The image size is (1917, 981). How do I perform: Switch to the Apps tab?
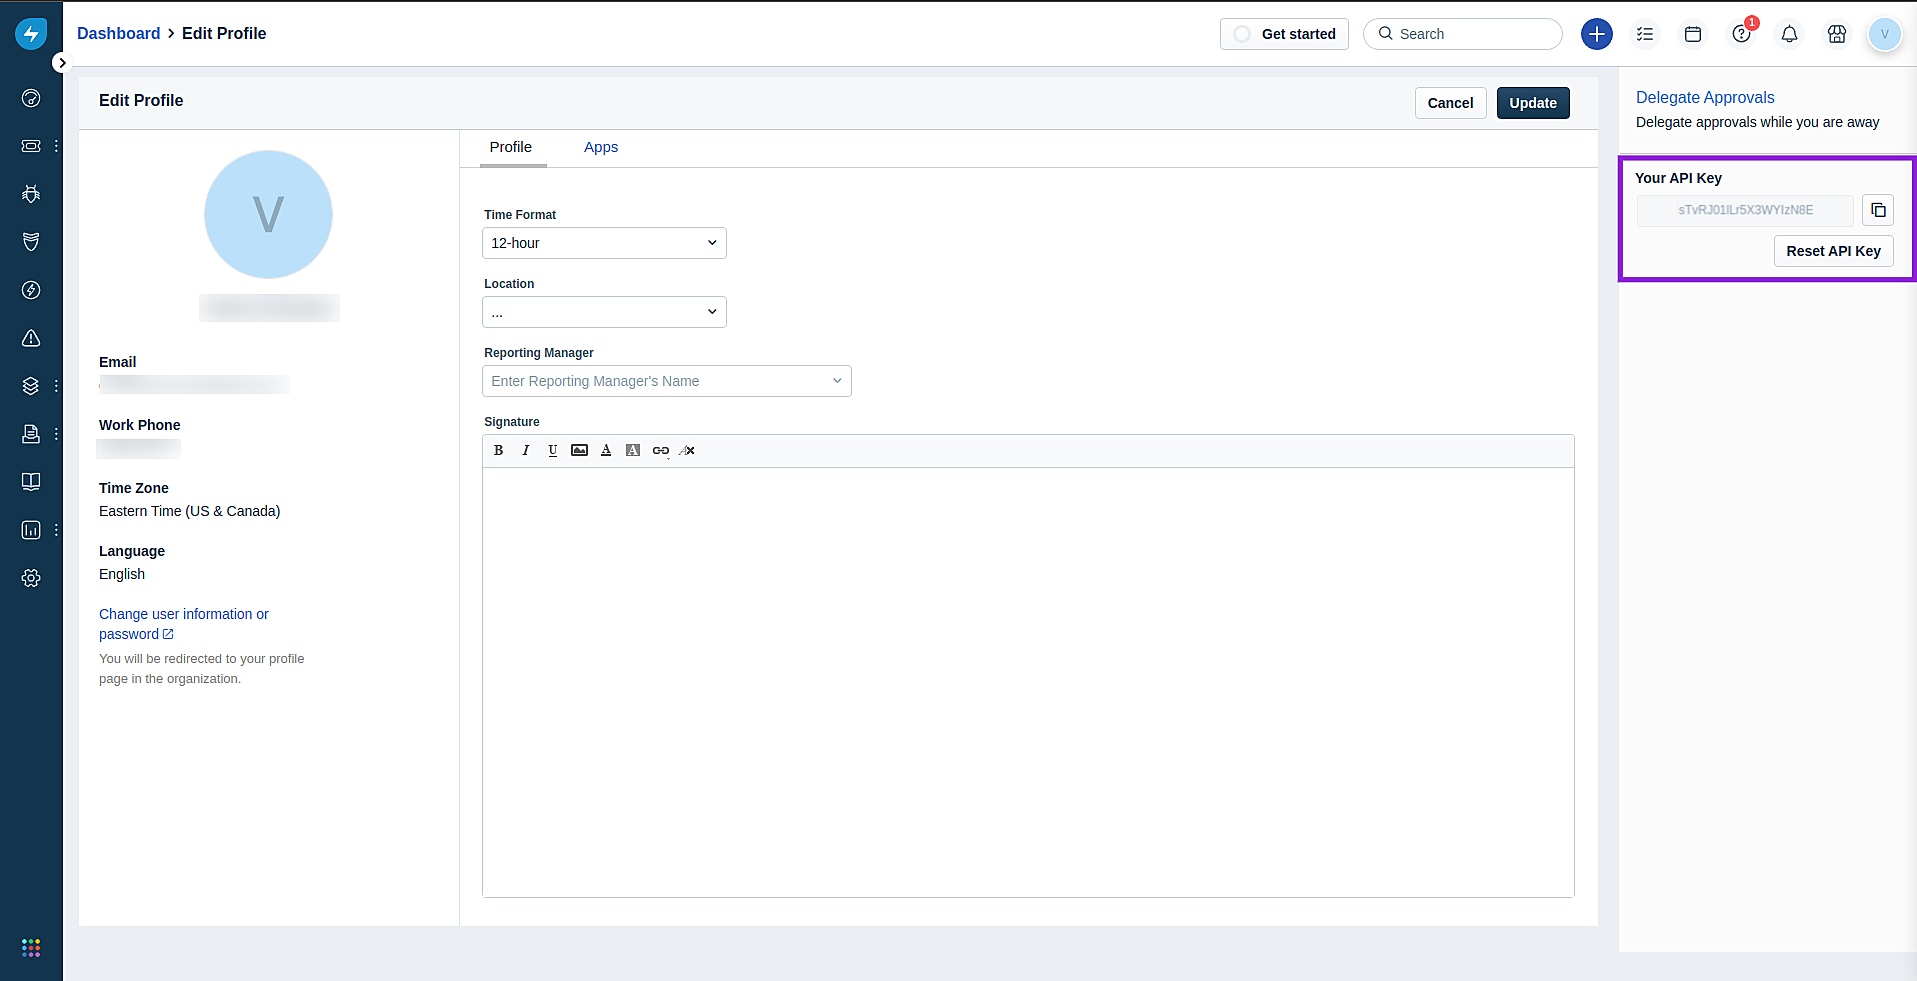[x=601, y=147]
